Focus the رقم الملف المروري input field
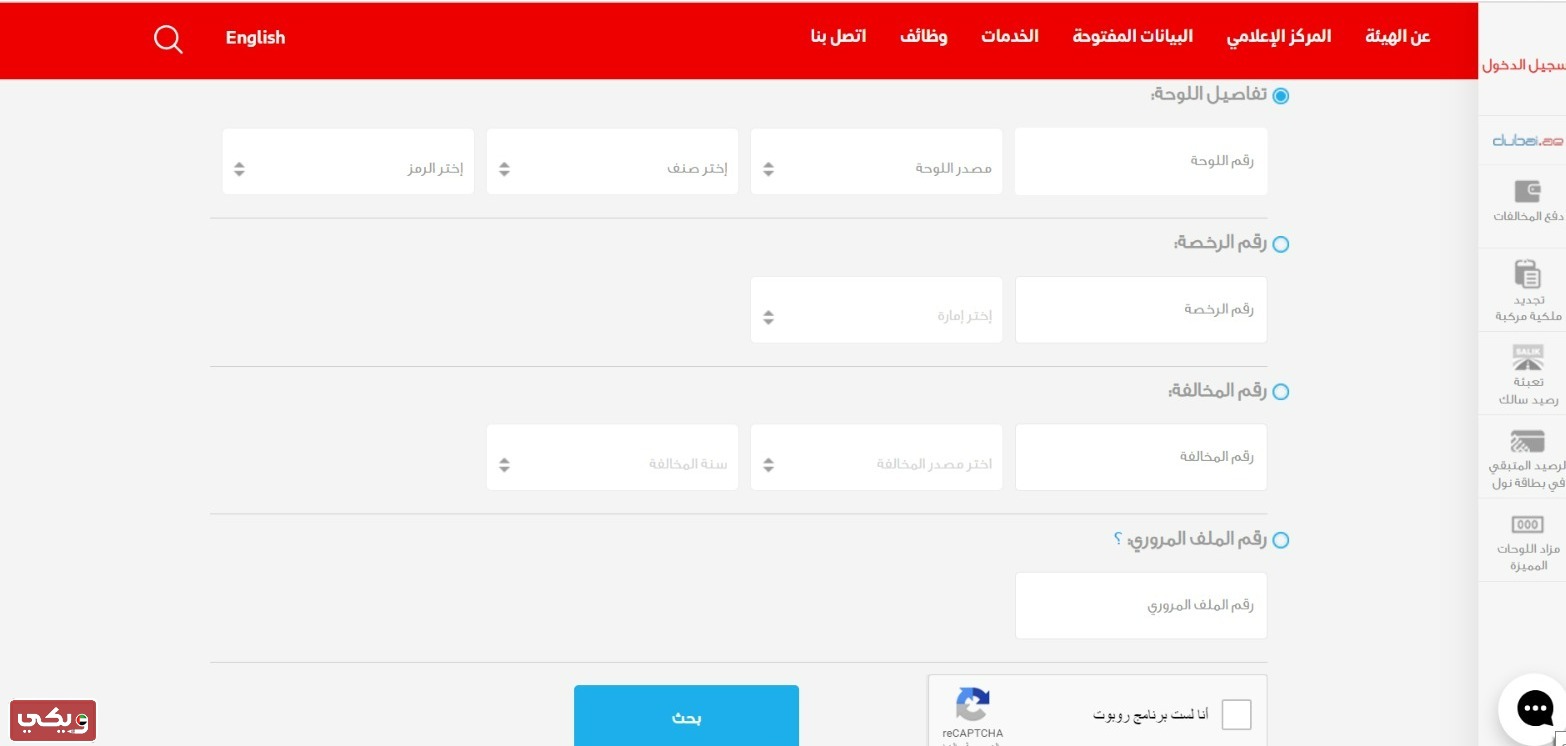Image resolution: width=1566 pixels, height=746 pixels. [x=1141, y=606]
